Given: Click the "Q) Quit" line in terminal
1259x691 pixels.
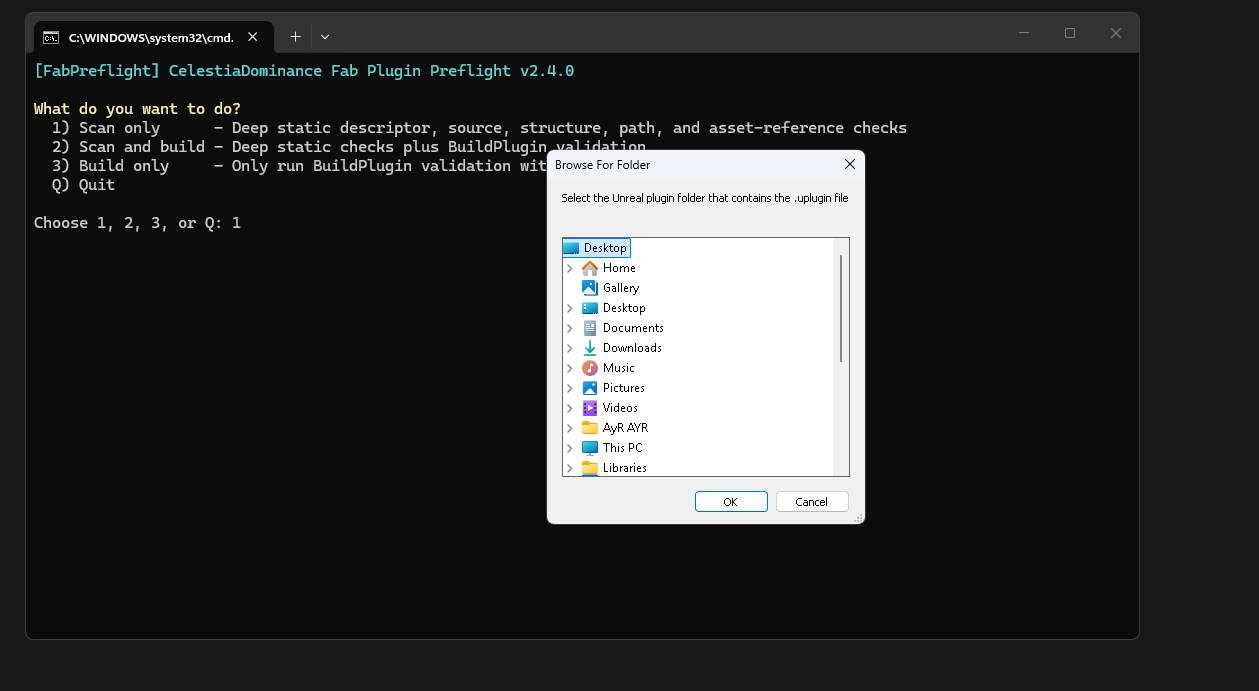Looking at the screenshot, I should point(83,185).
